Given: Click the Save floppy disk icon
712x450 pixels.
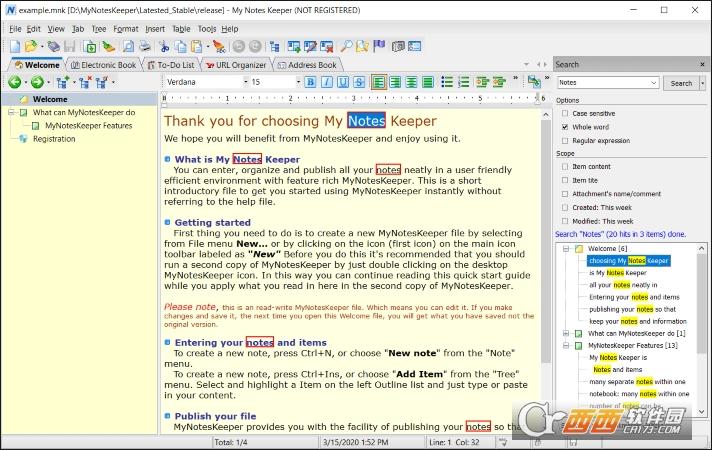Looking at the screenshot, I should click(x=69, y=46).
